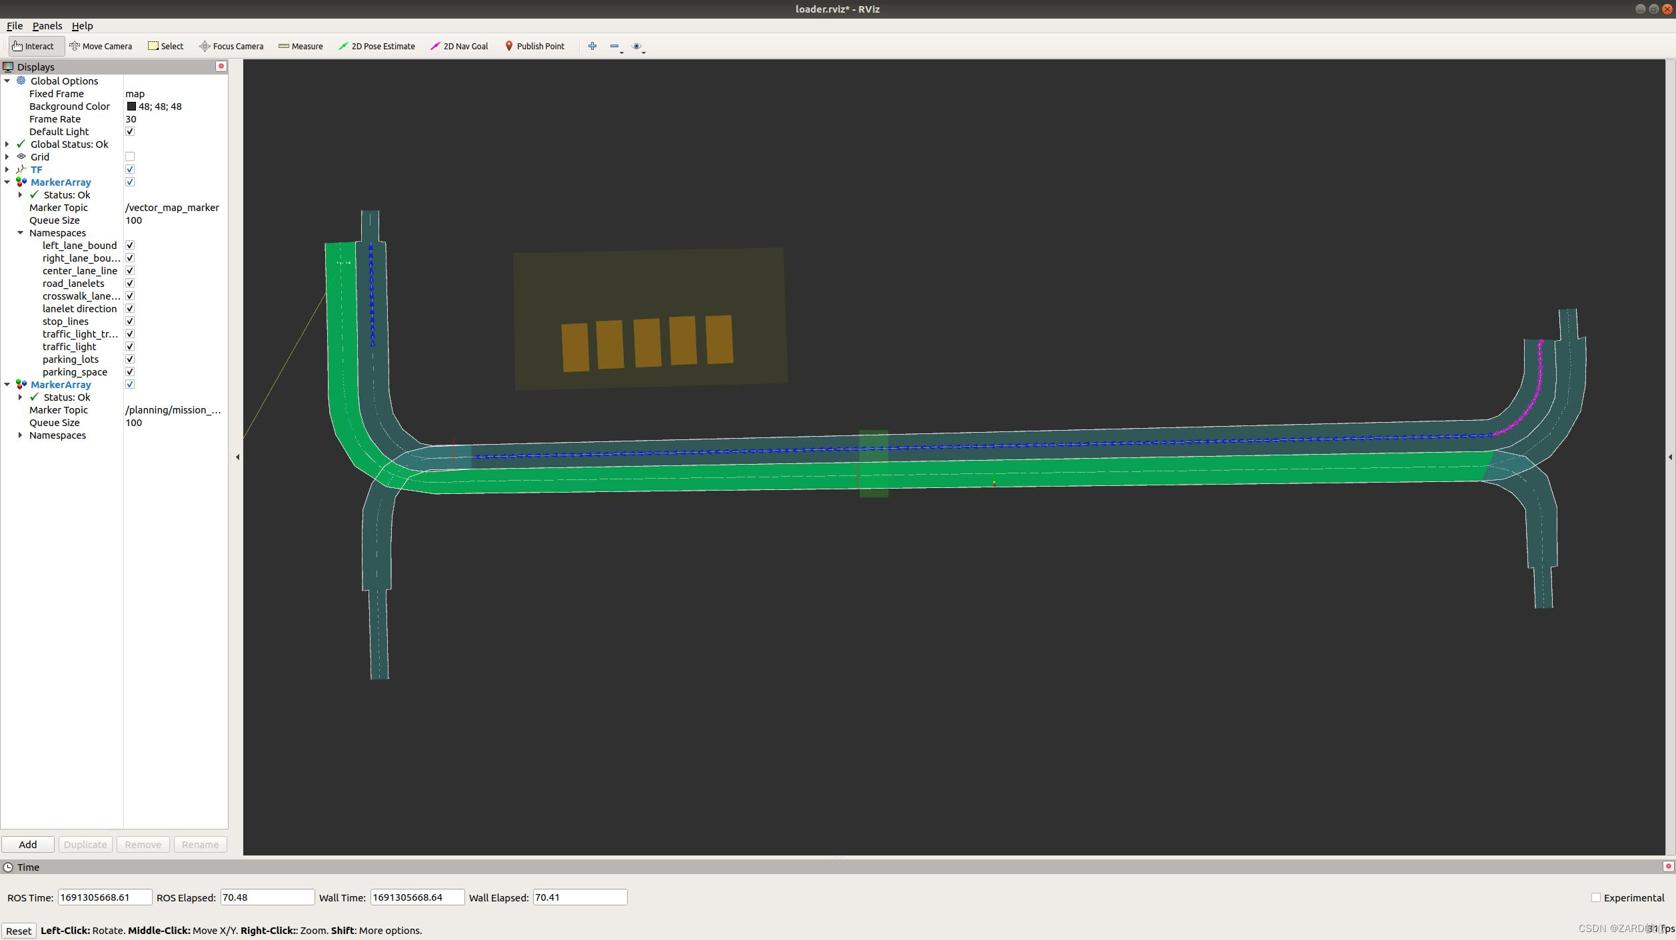Choose the Focus Camera tool
Screen dimensions: 1676x940
(231, 46)
